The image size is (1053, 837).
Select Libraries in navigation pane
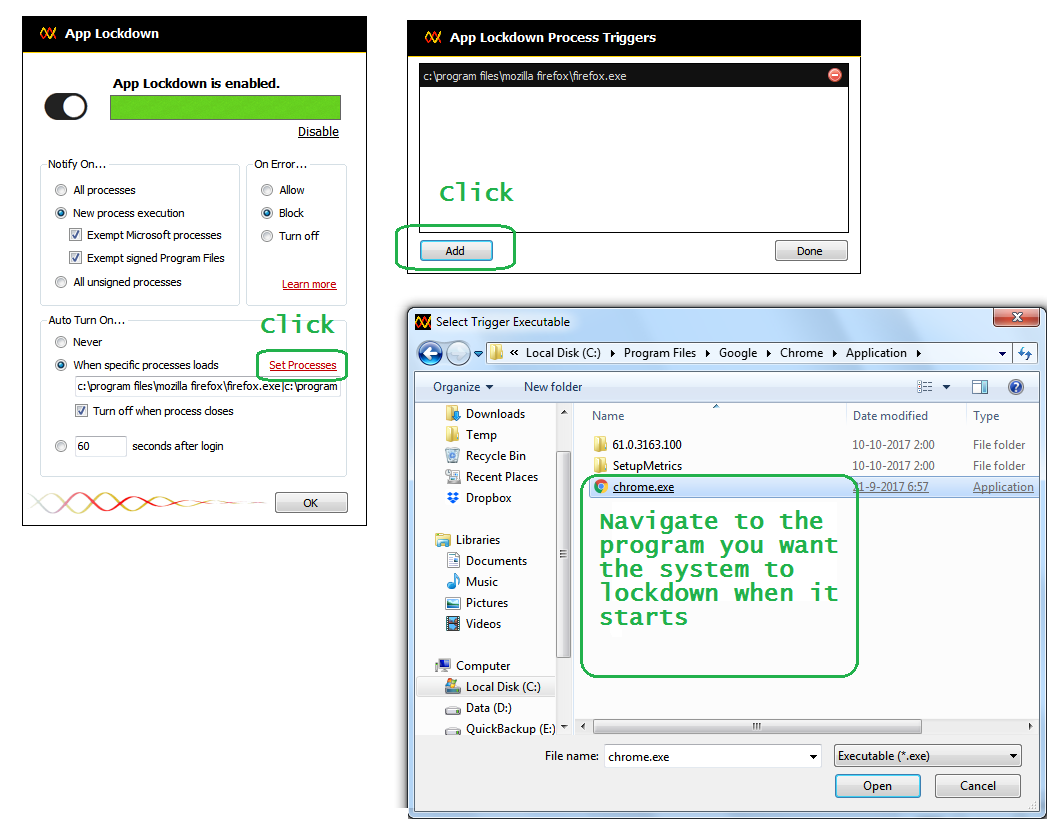[x=477, y=539]
